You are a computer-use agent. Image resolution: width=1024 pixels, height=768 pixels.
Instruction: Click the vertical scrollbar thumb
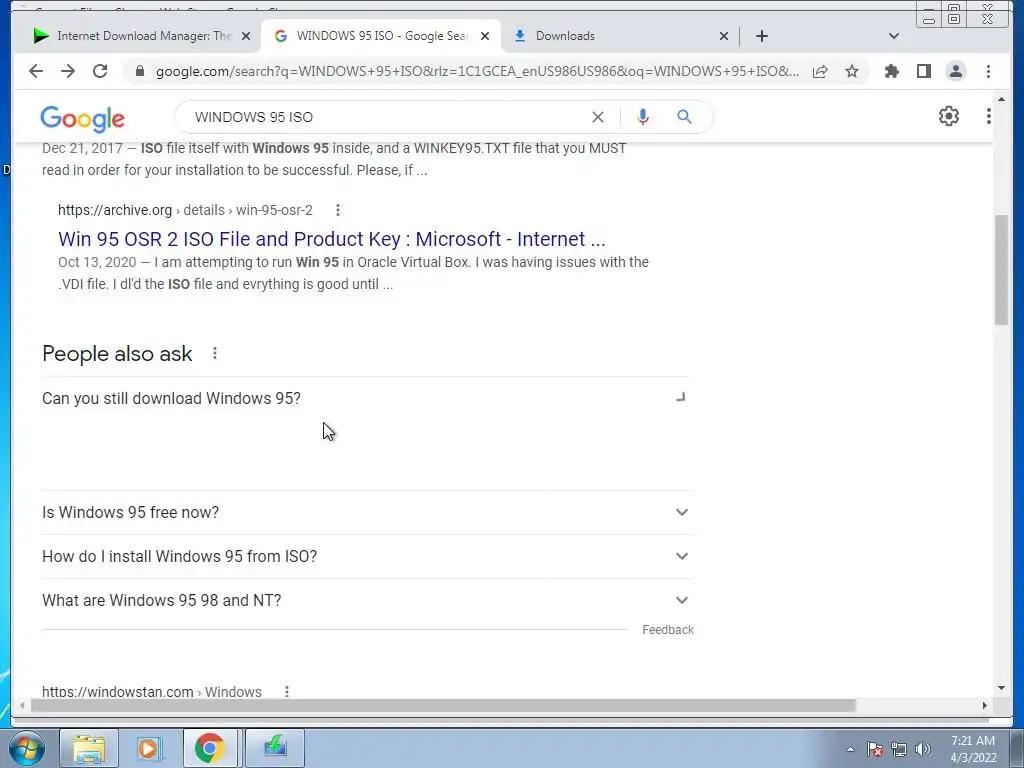1001,269
